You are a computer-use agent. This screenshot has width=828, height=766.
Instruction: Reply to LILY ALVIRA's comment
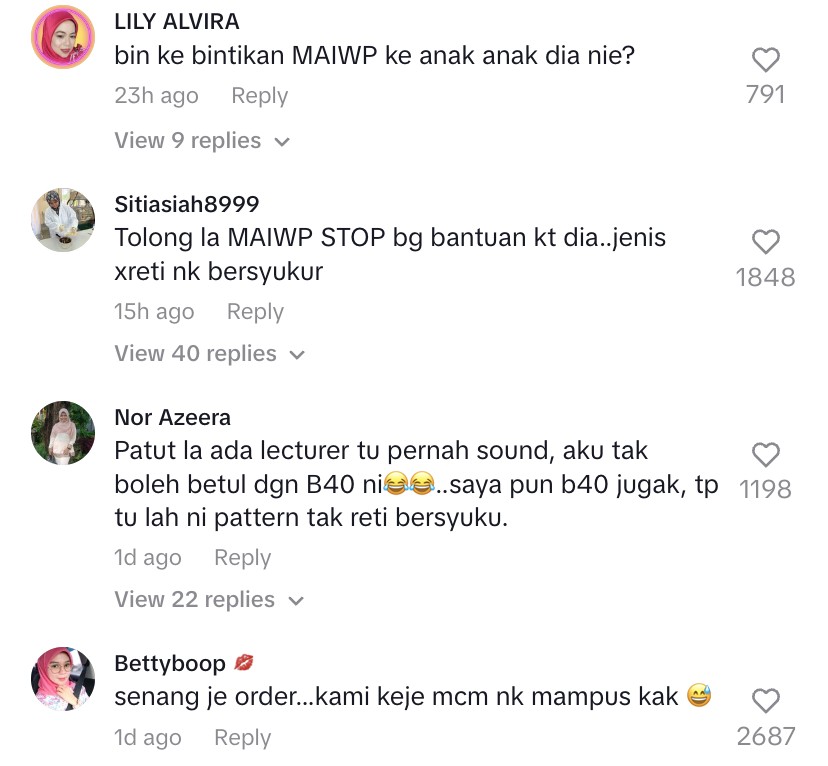tap(260, 96)
